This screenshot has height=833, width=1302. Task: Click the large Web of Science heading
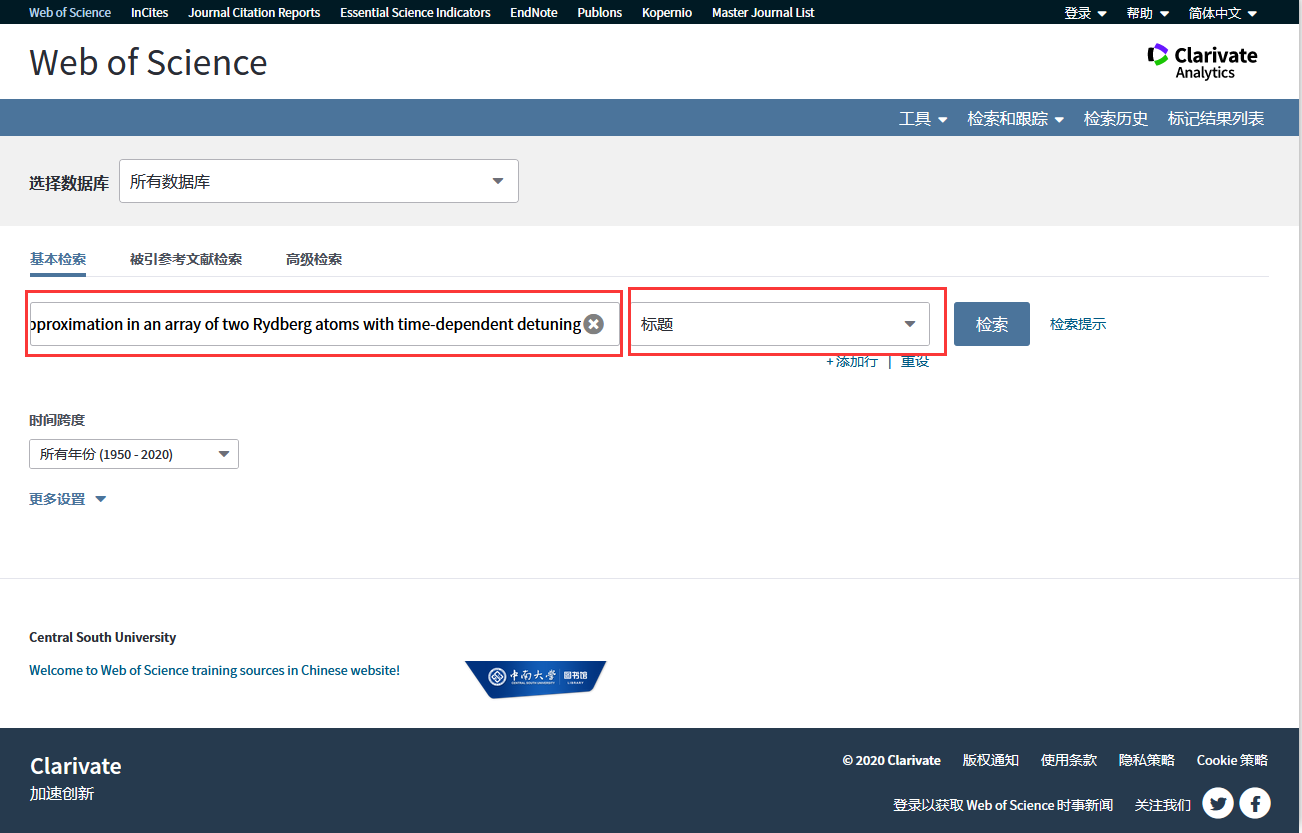coord(148,62)
